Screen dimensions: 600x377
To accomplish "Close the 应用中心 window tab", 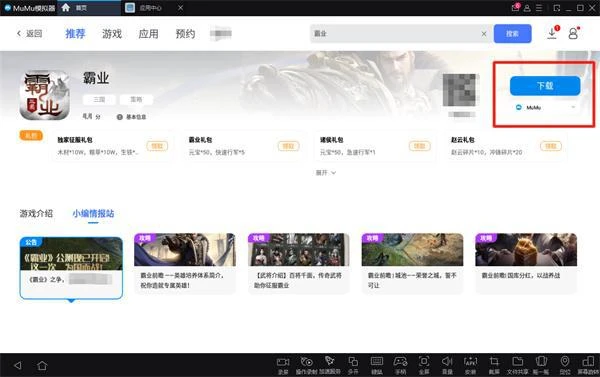I will coord(181,8).
